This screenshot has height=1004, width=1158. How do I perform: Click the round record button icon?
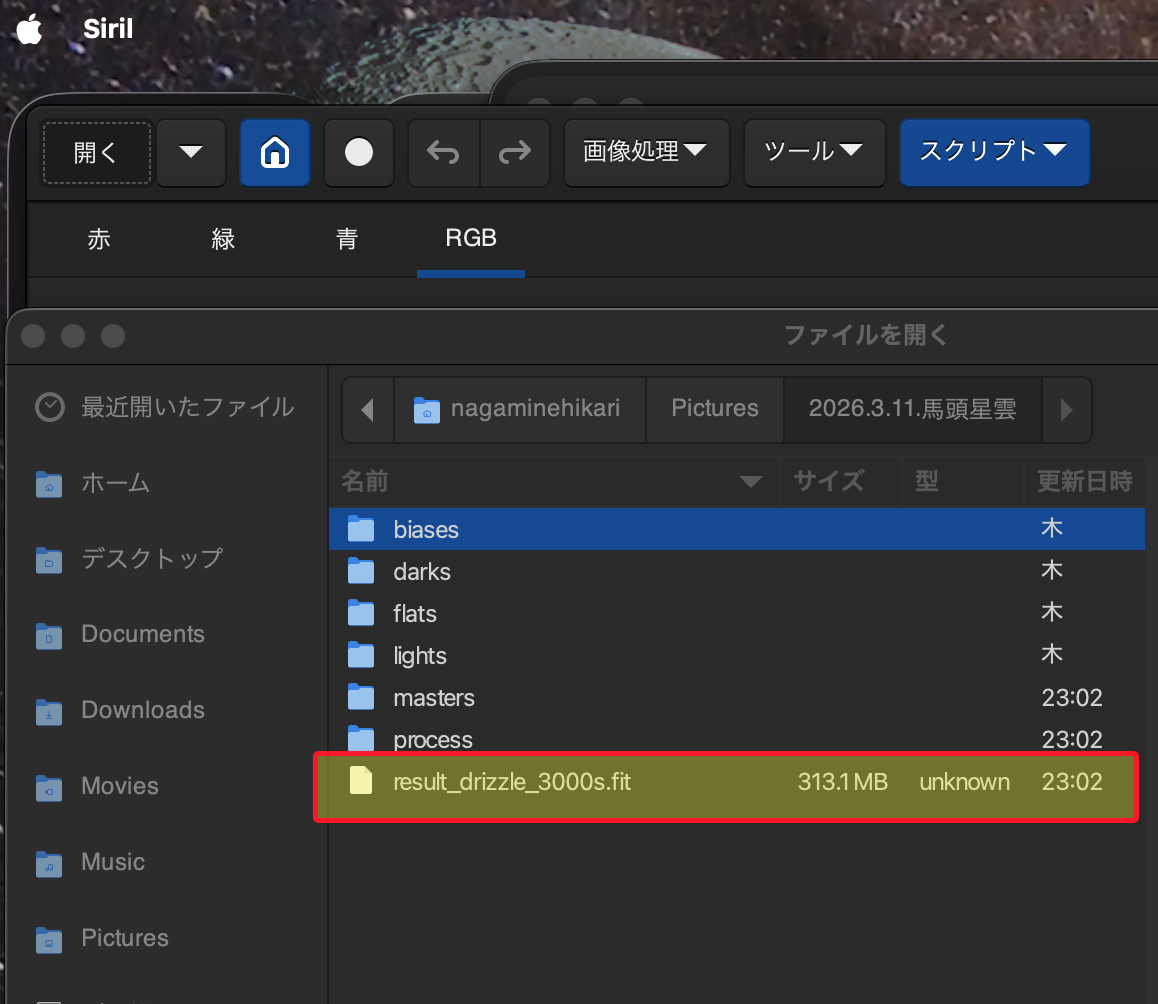pos(358,152)
